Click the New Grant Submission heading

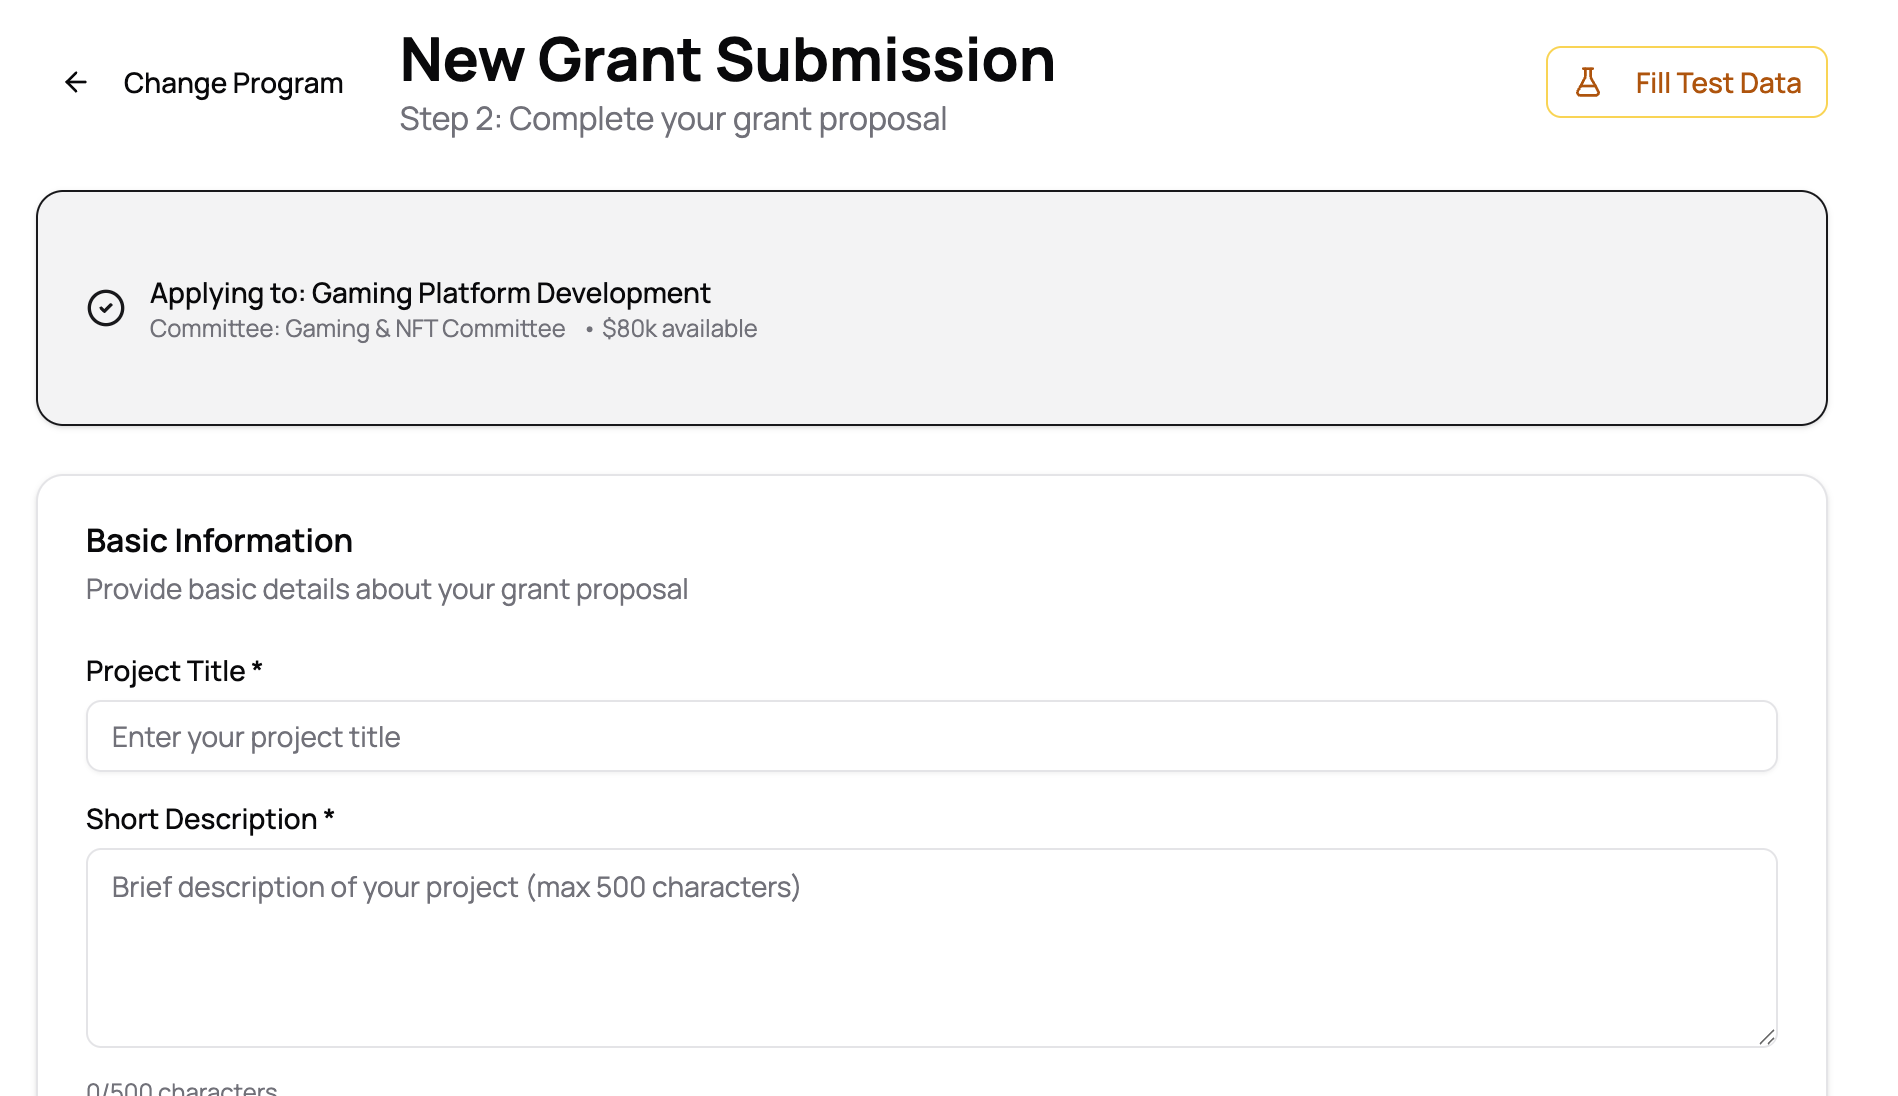click(x=727, y=60)
